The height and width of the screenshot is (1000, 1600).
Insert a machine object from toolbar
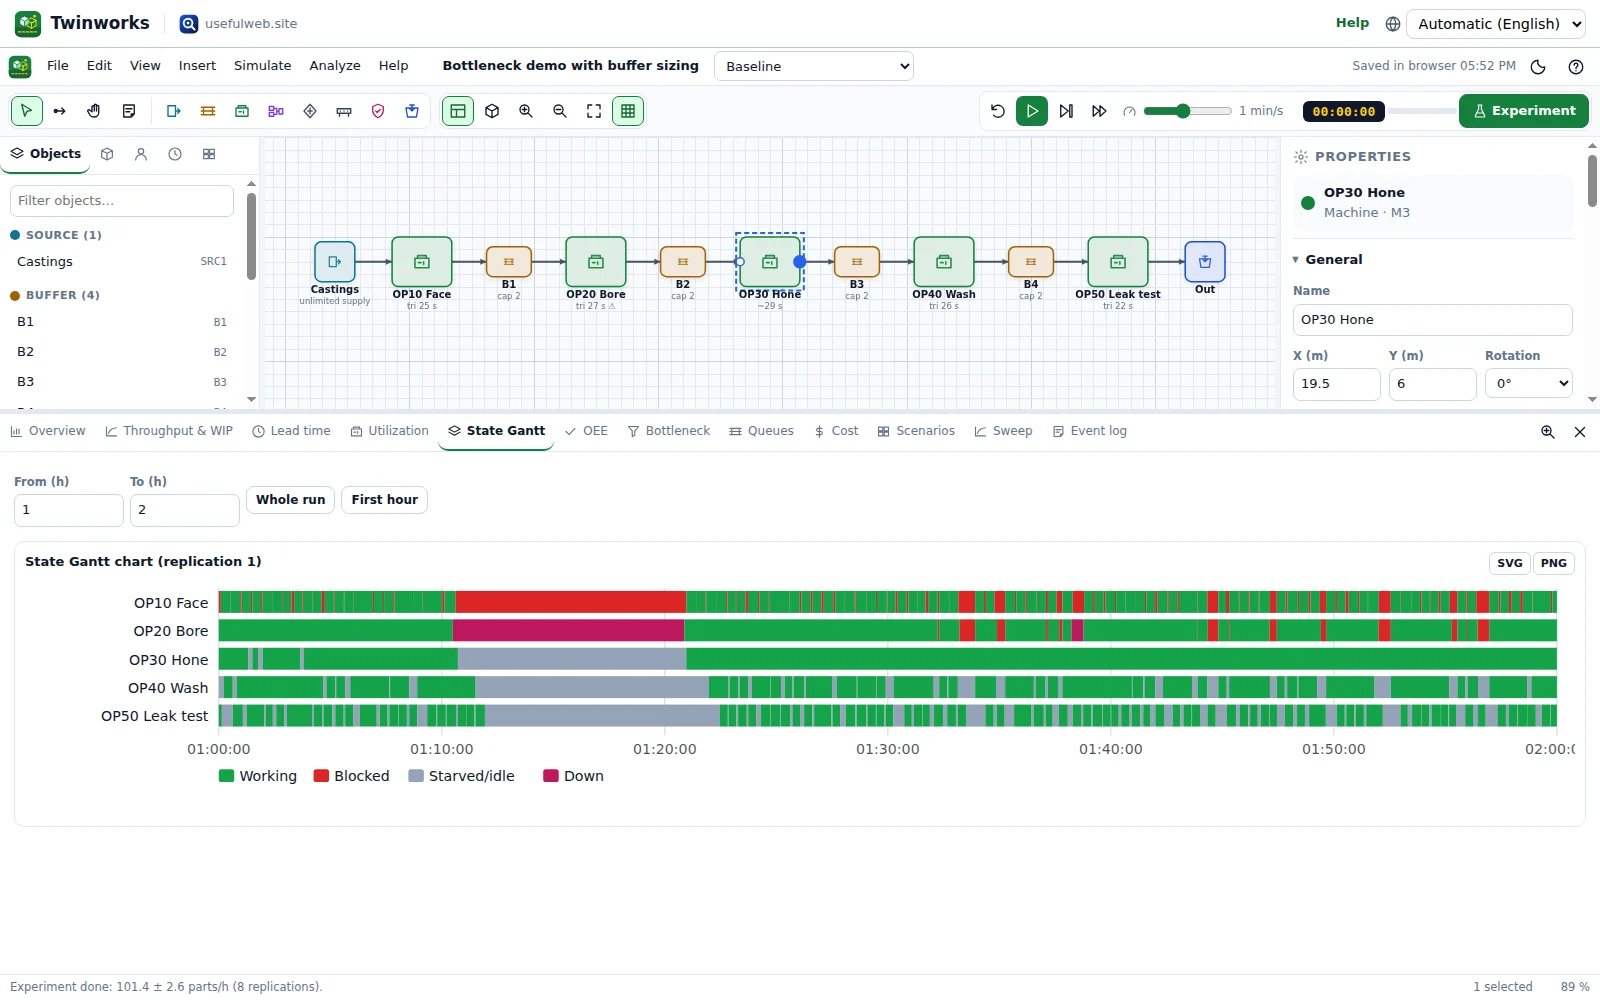coord(242,111)
